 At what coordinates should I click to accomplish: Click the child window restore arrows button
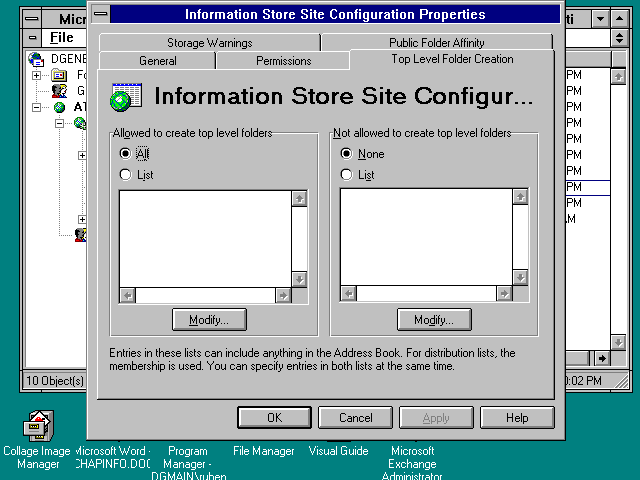pos(619,38)
